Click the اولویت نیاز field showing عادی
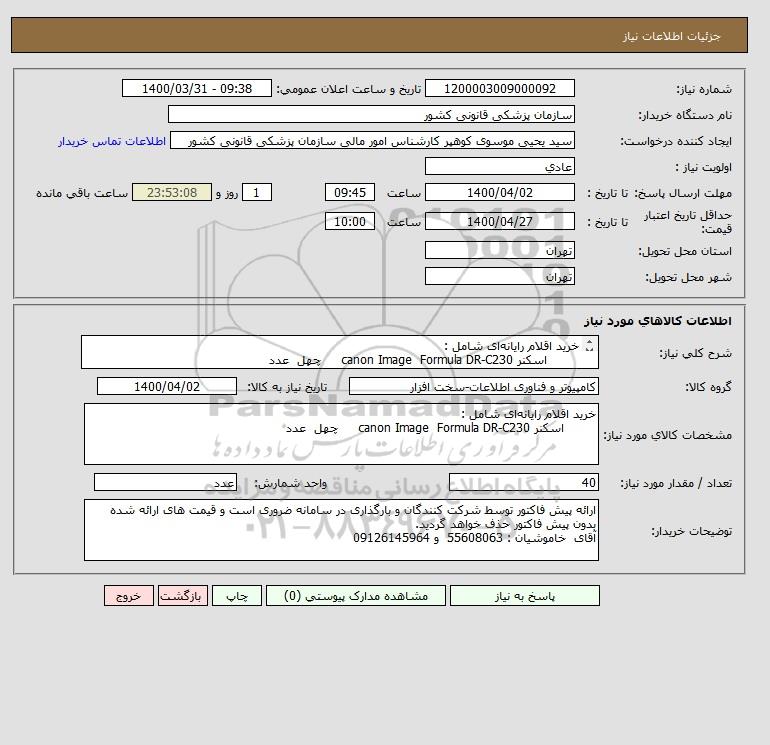The height and width of the screenshot is (745, 770). [499, 166]
